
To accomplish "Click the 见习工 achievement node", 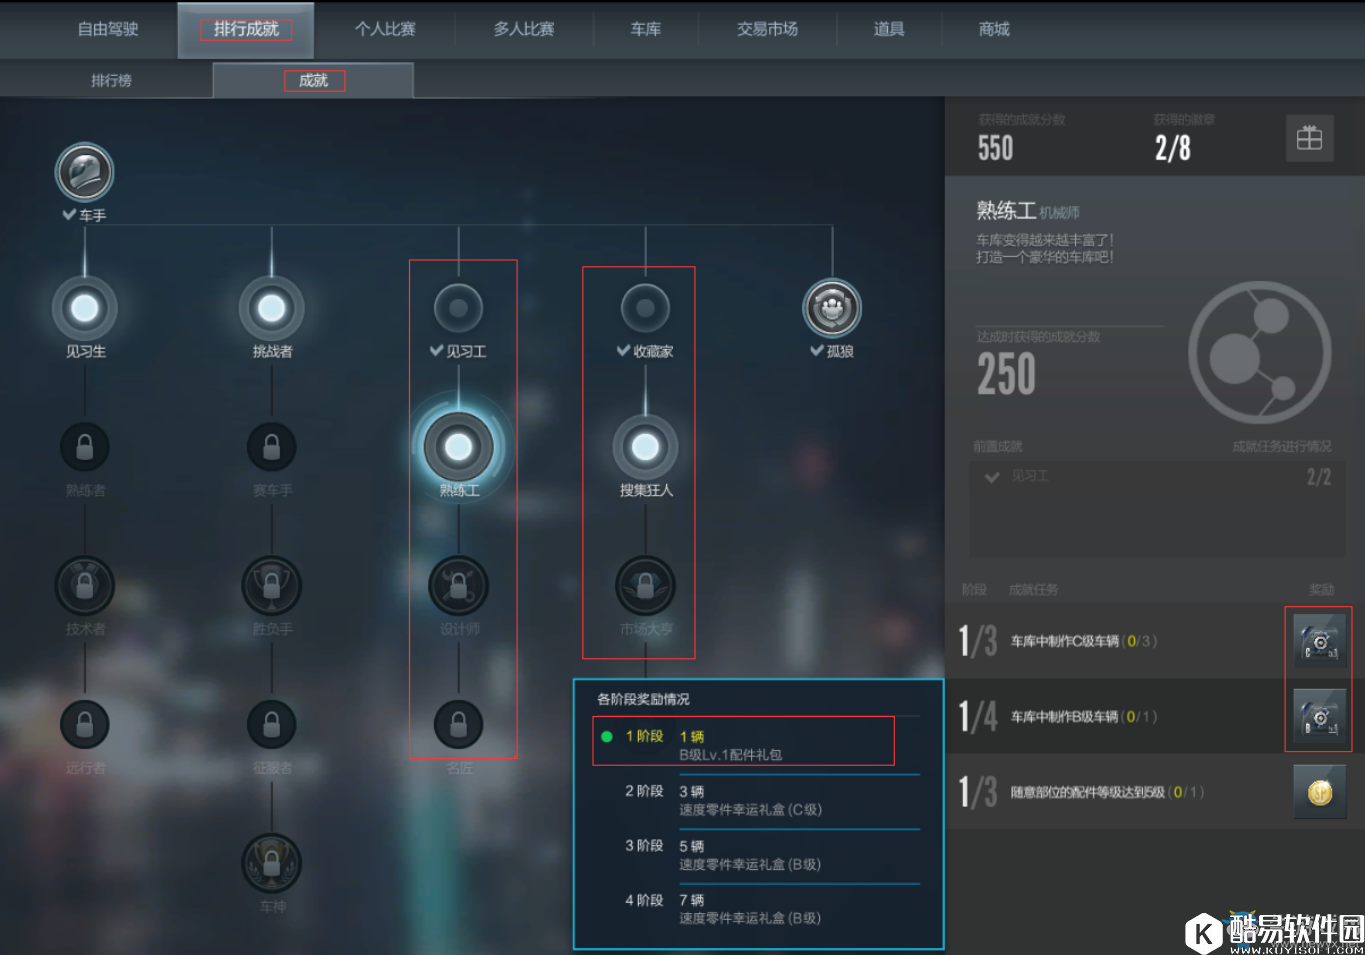I will pos(459,309).
